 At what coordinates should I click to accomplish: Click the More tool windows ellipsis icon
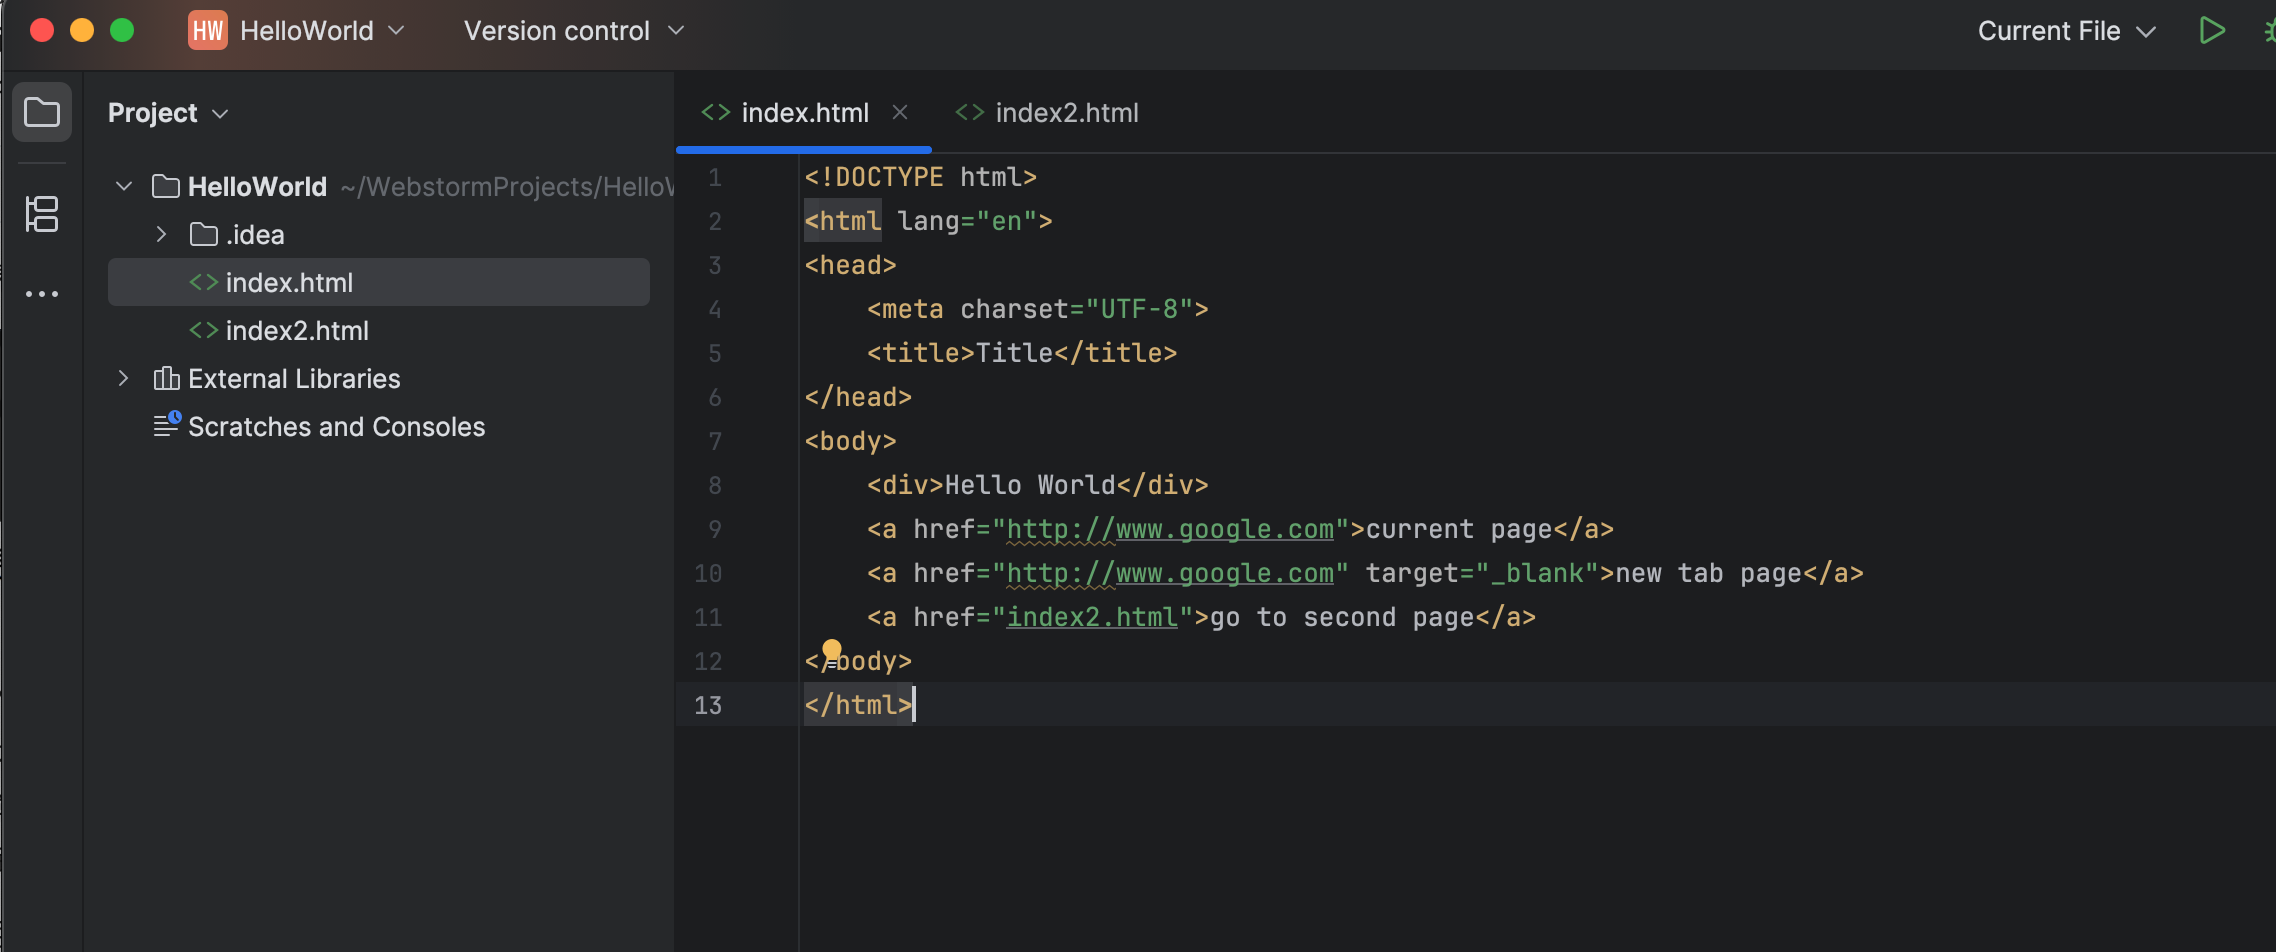pyautogui.click(x=42, y=292)
